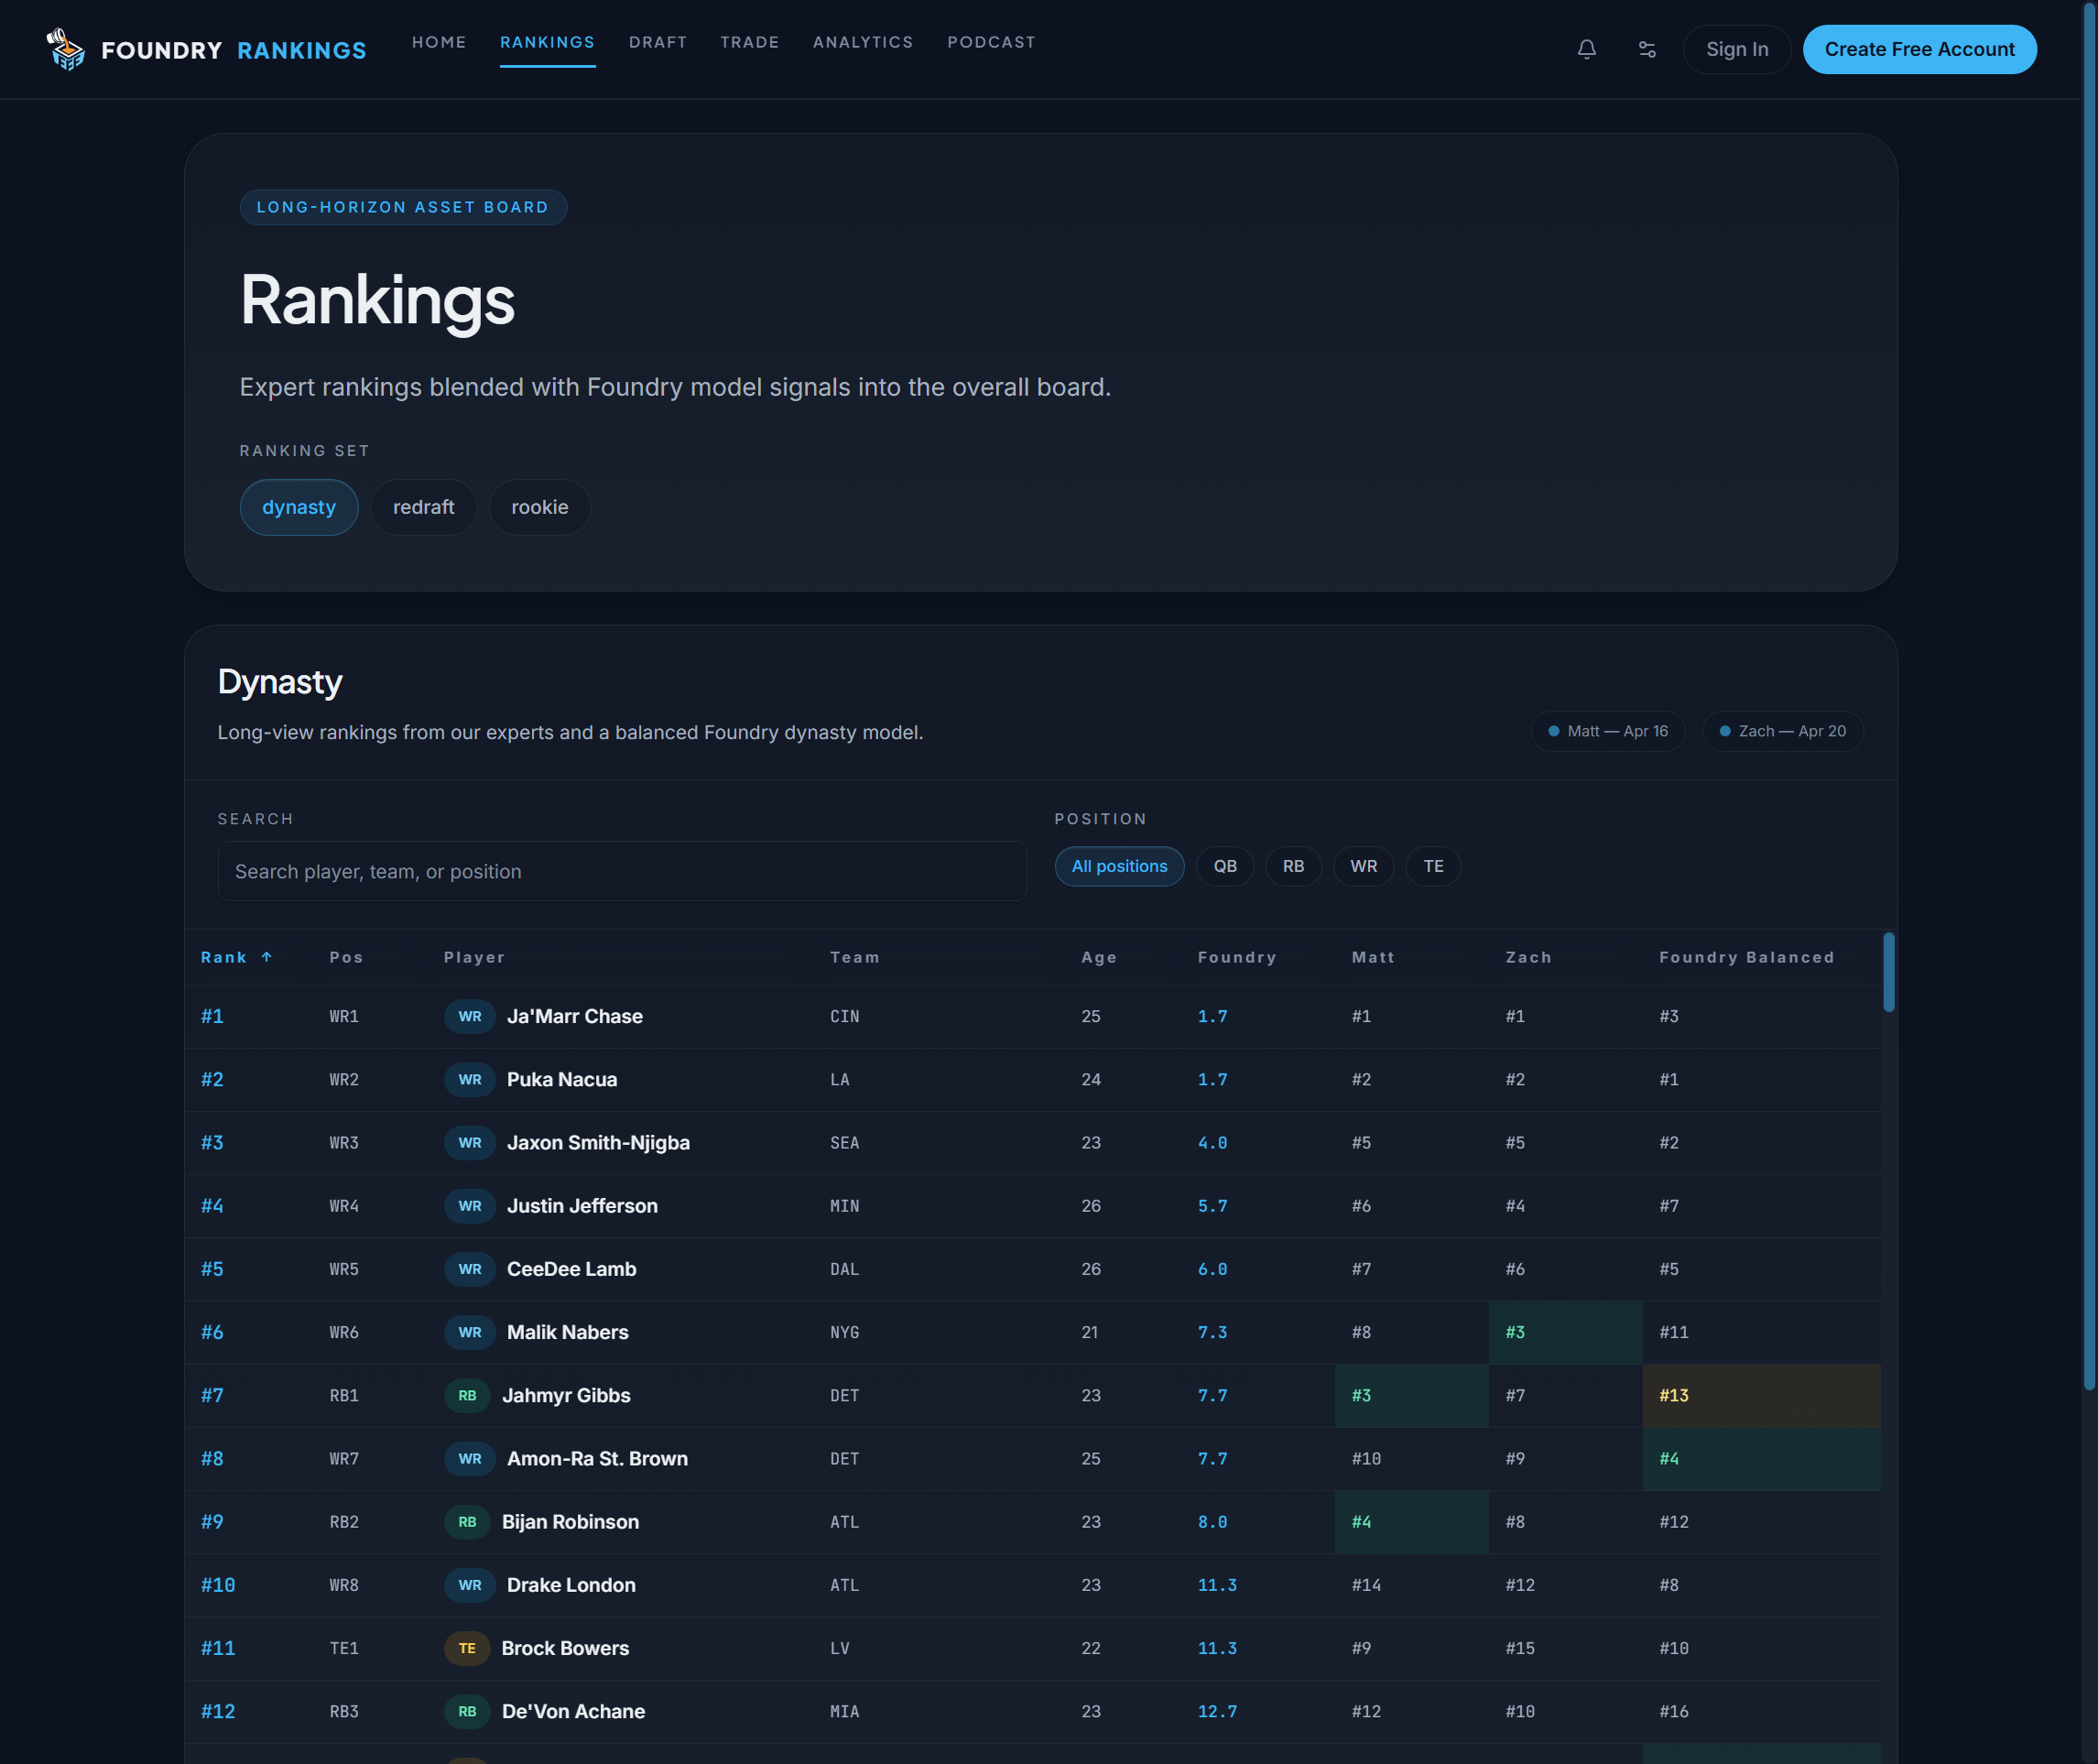Click Justin Jefferson's team MIN
Viewport: 2098px width, 1764px height.
point(844,1207)
